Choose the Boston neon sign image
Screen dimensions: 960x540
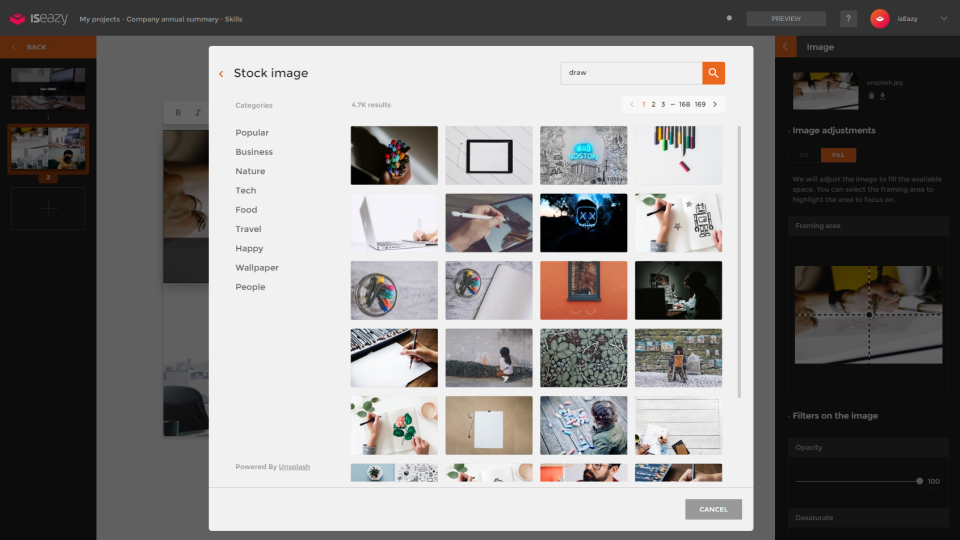[583, 156]
